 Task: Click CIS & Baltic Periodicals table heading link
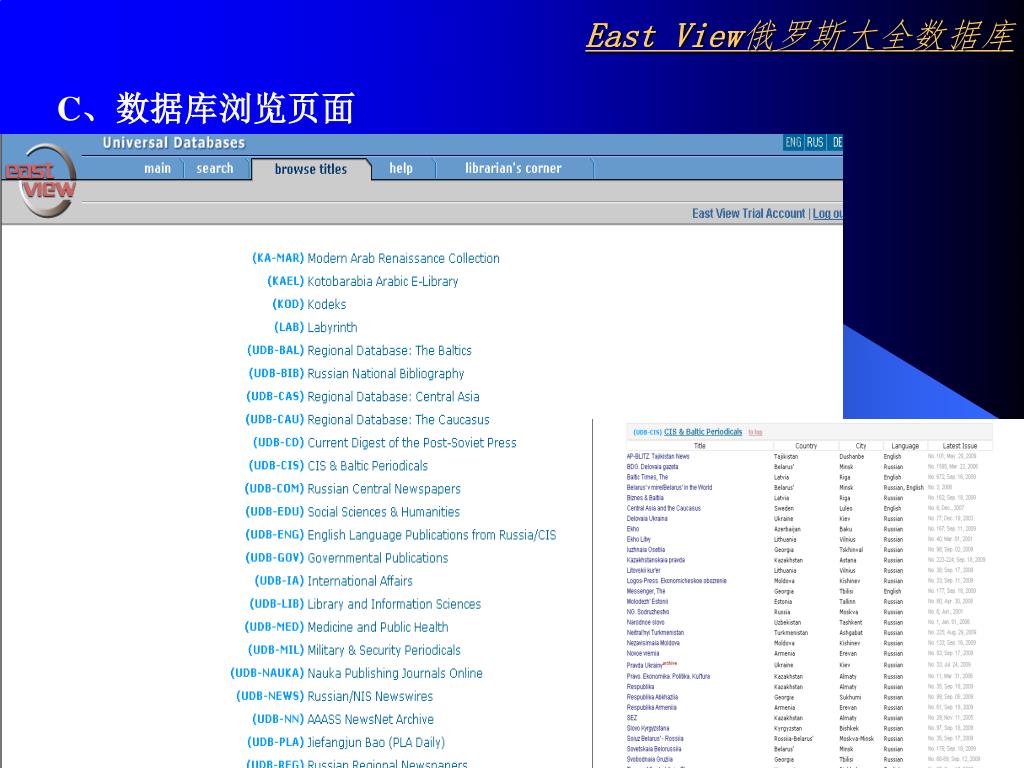[703, 432]
